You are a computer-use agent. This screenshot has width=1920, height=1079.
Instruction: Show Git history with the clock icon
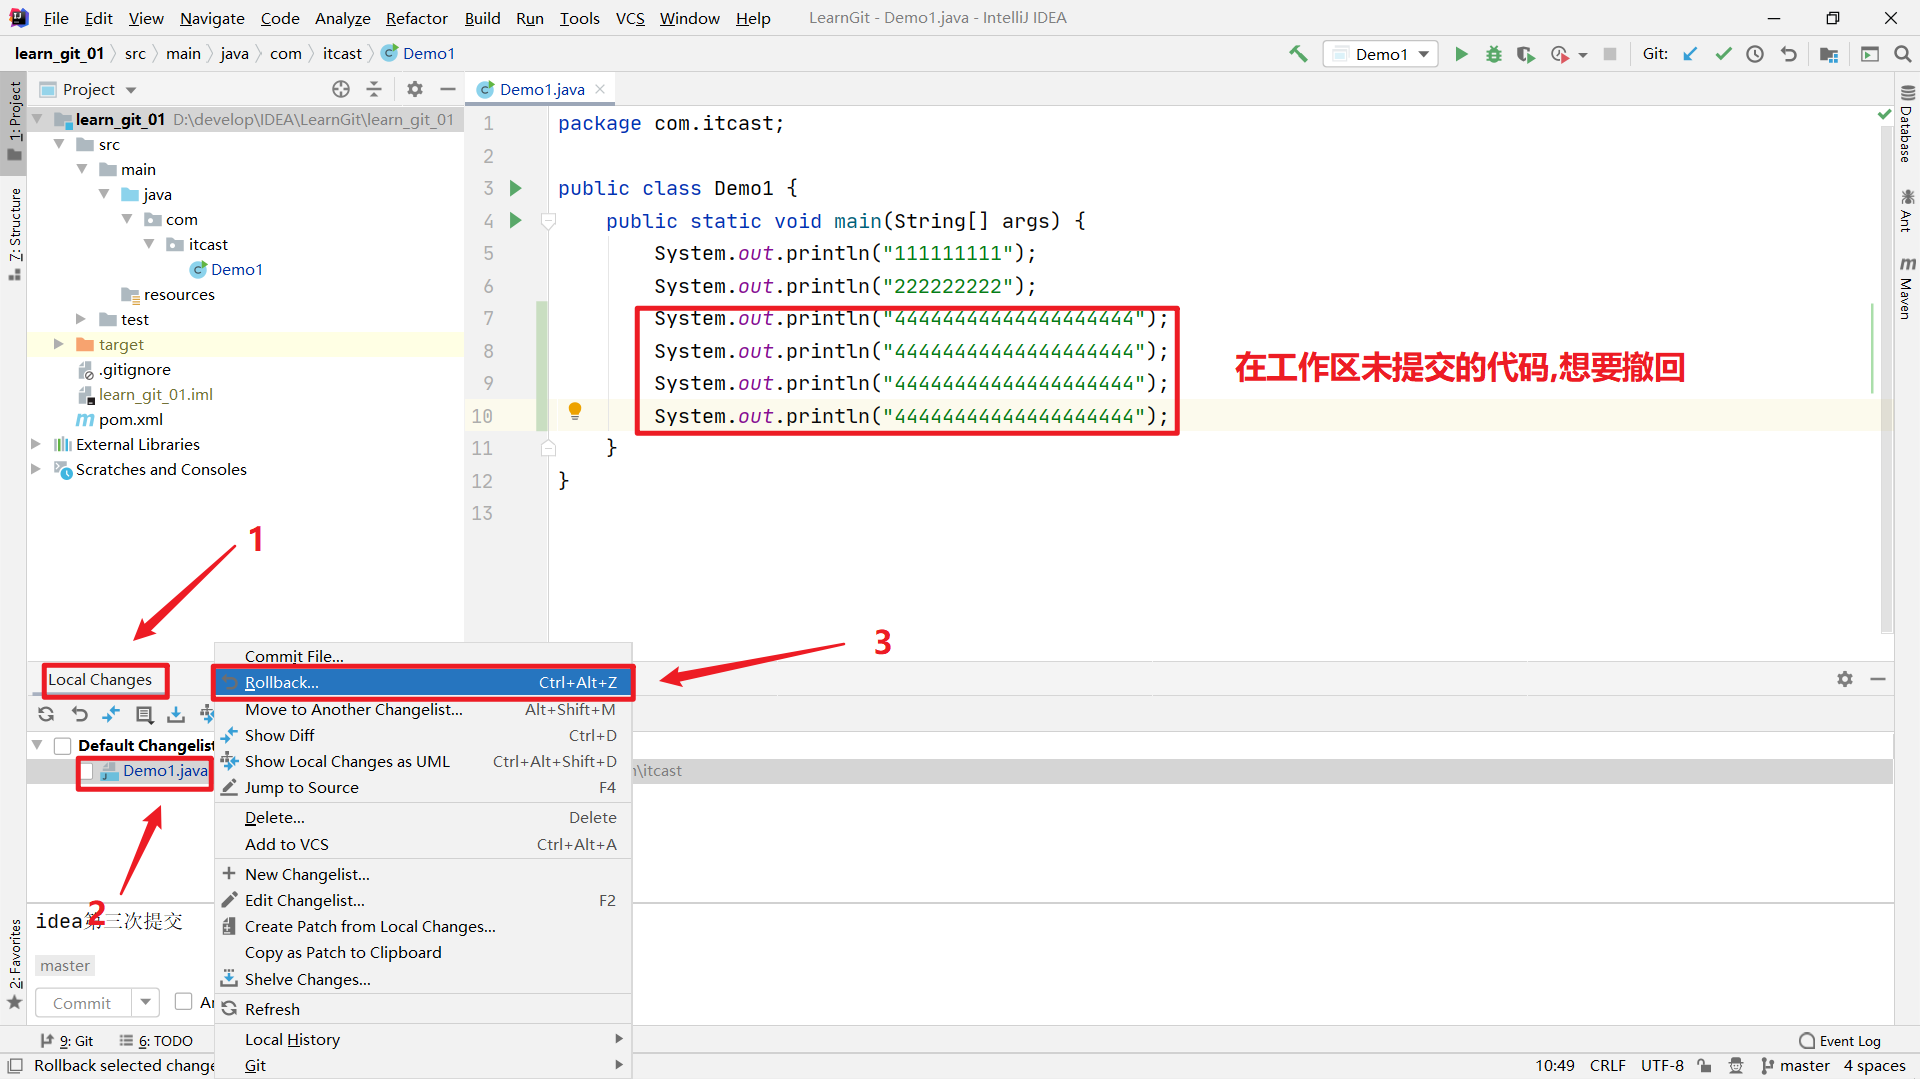click(1755, 54)
